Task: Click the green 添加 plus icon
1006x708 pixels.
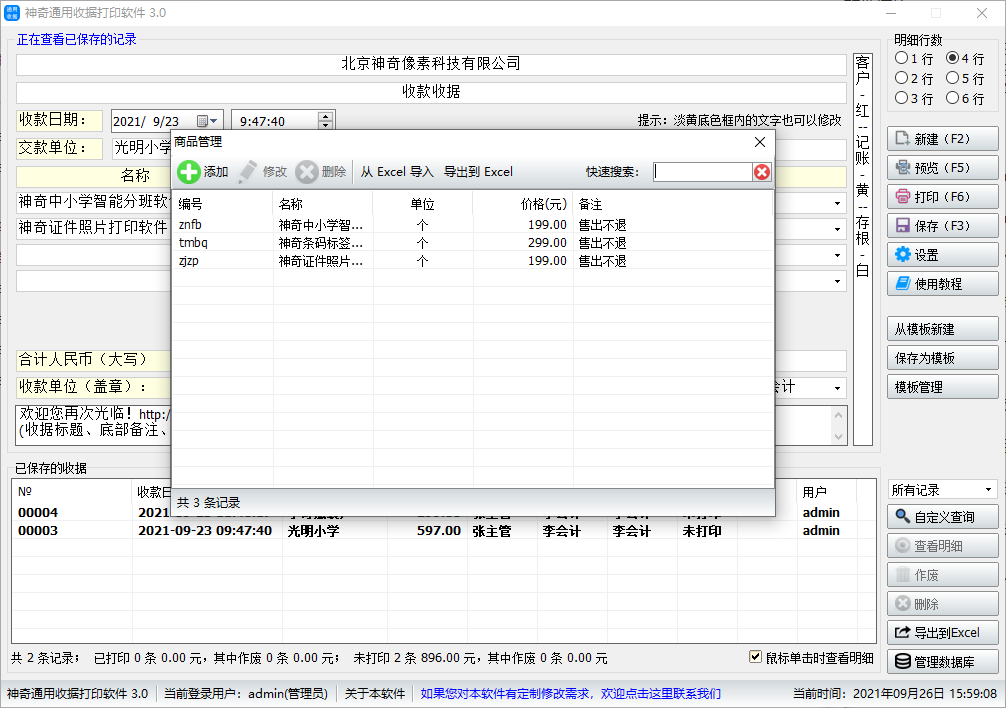Action: point(189,172)
